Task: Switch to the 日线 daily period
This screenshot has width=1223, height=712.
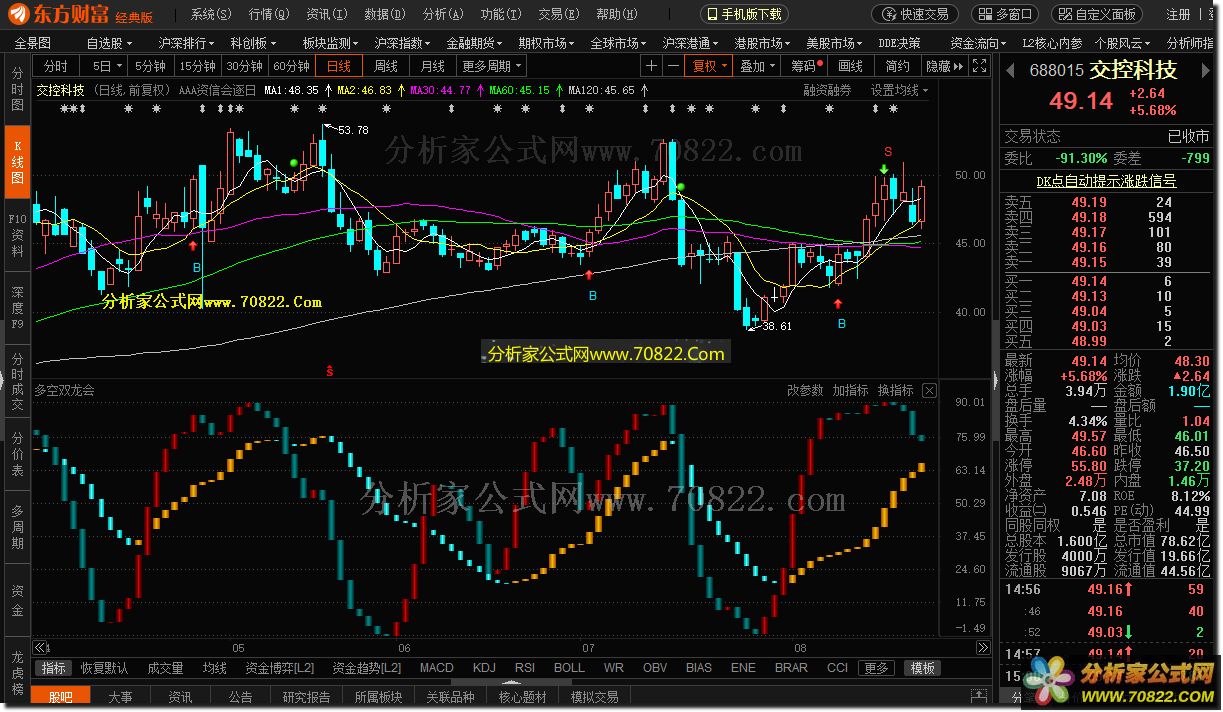Action: (339, 66)
